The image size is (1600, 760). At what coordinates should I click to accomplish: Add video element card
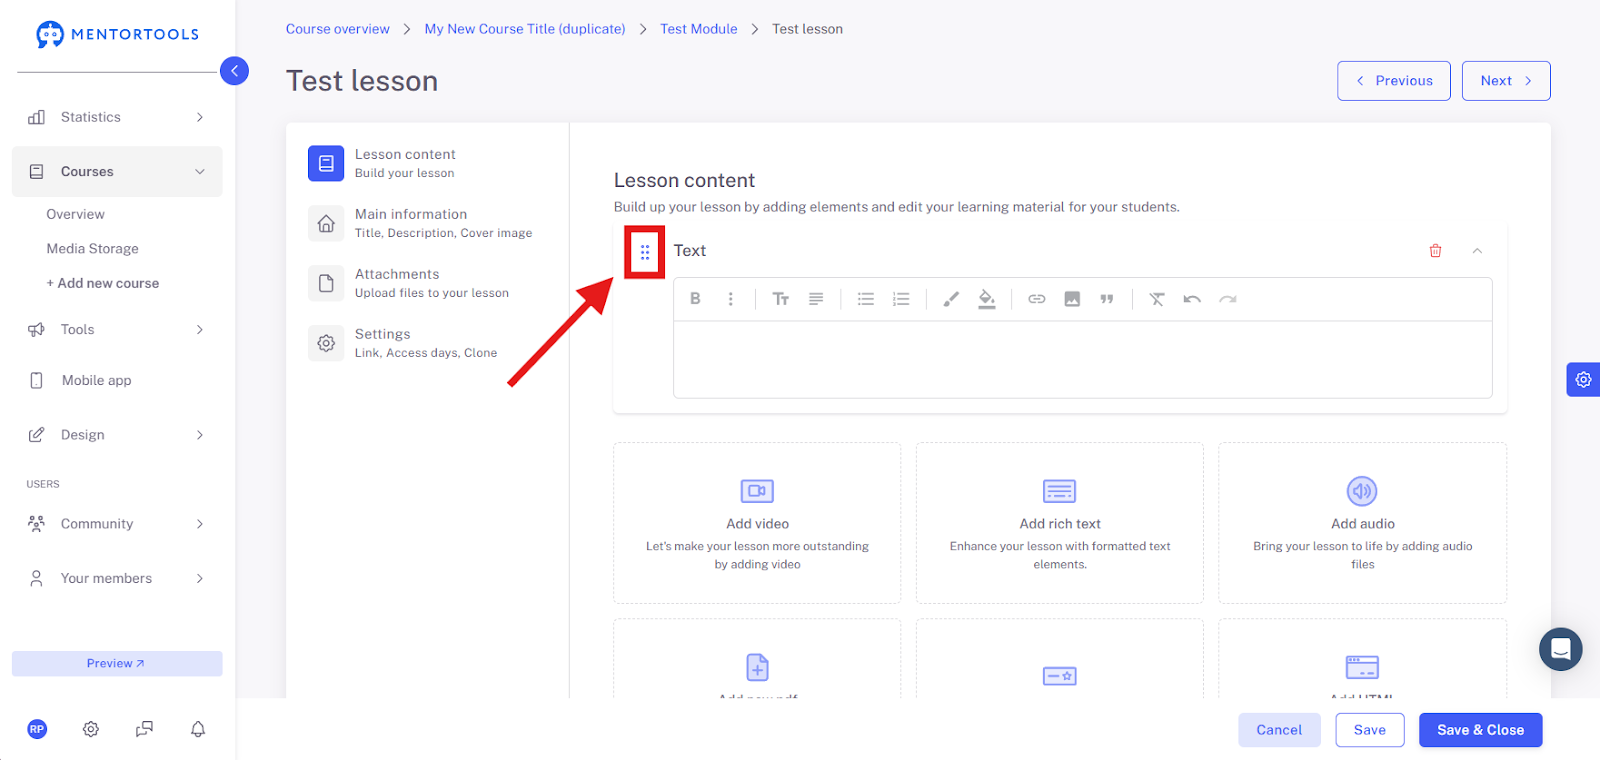(x=757, y=523)
